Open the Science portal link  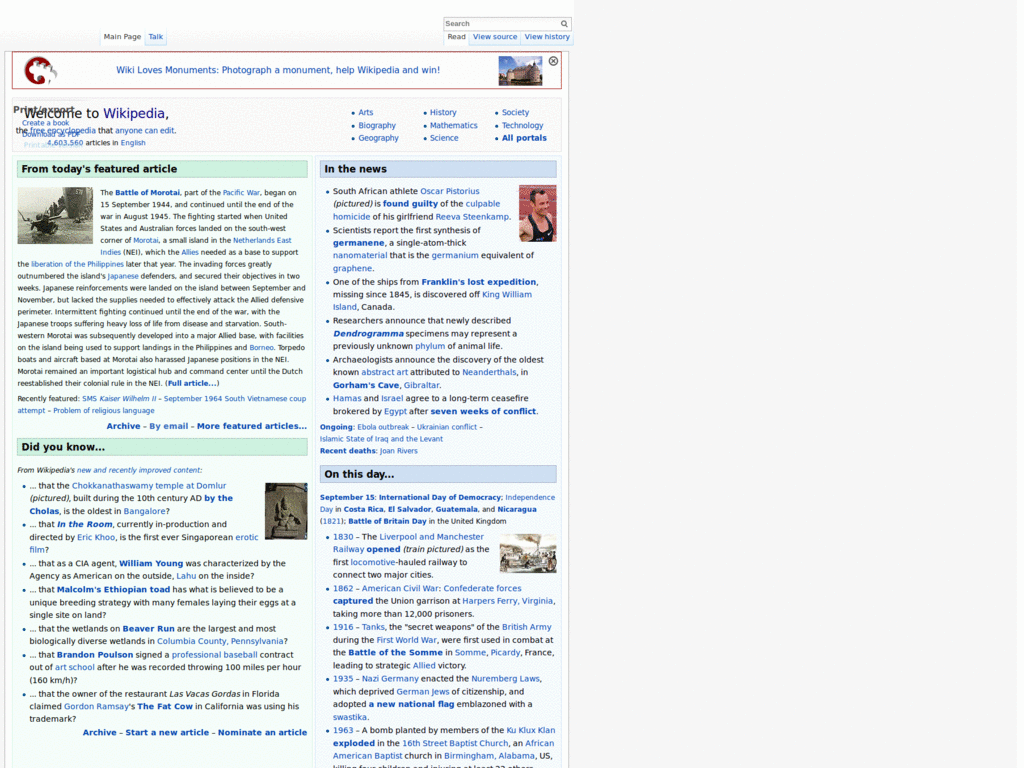point(444,138)
